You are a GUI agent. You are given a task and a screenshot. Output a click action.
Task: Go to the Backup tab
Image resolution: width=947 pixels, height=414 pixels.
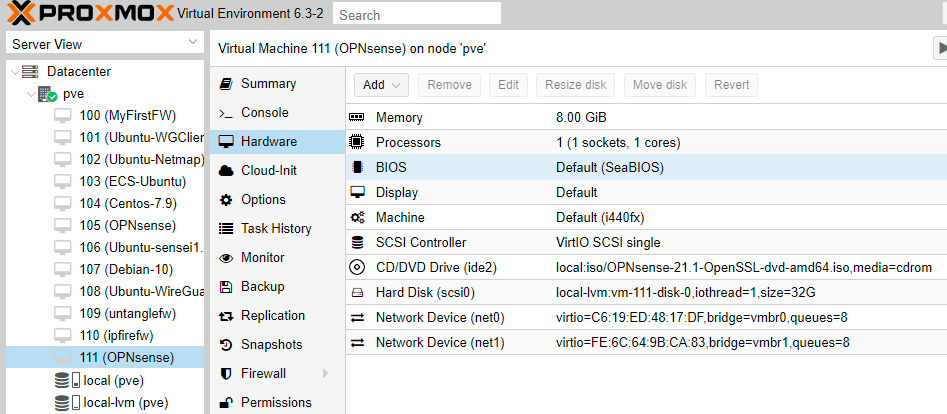tap(277, 287)
